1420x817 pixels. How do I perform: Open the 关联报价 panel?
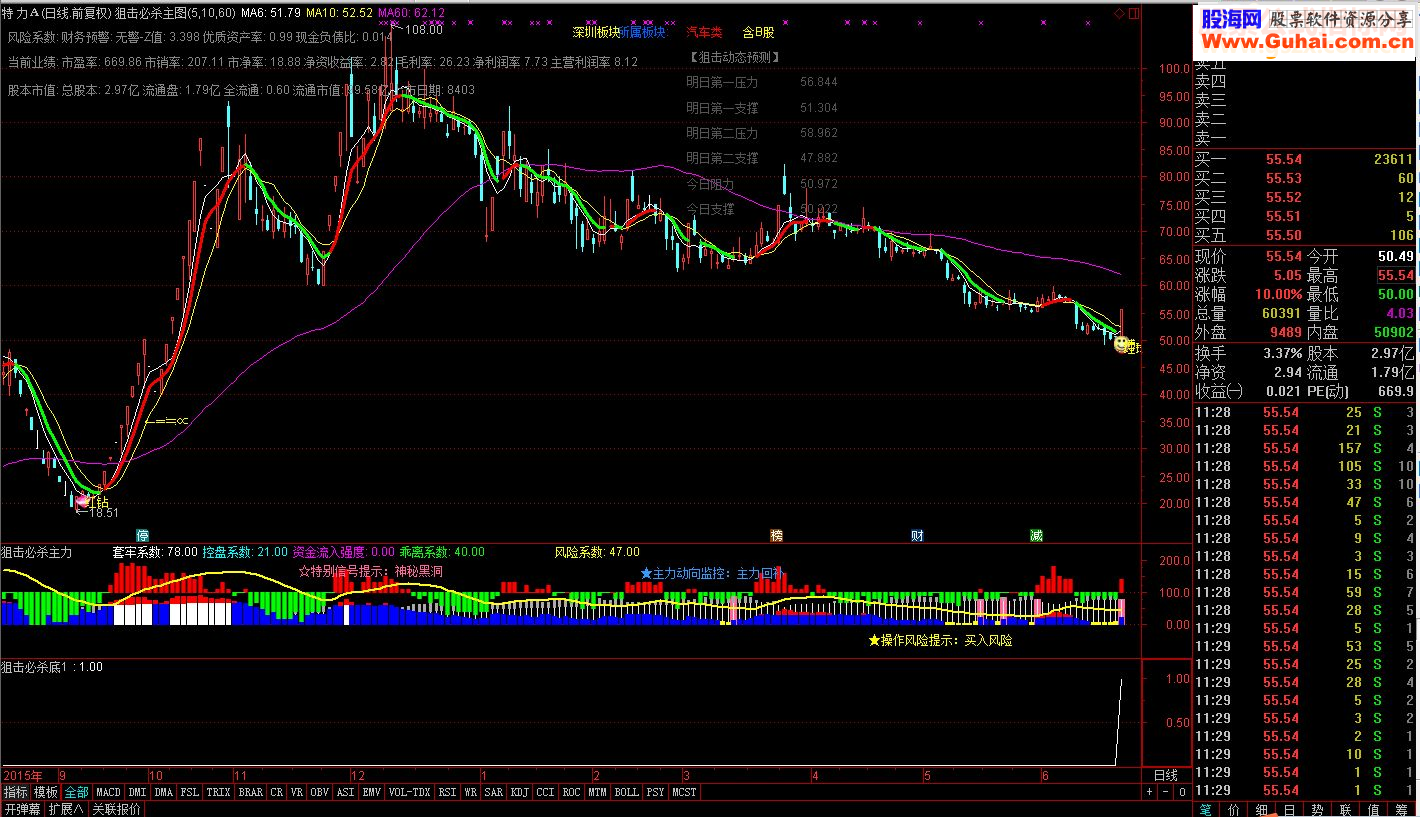116,809
